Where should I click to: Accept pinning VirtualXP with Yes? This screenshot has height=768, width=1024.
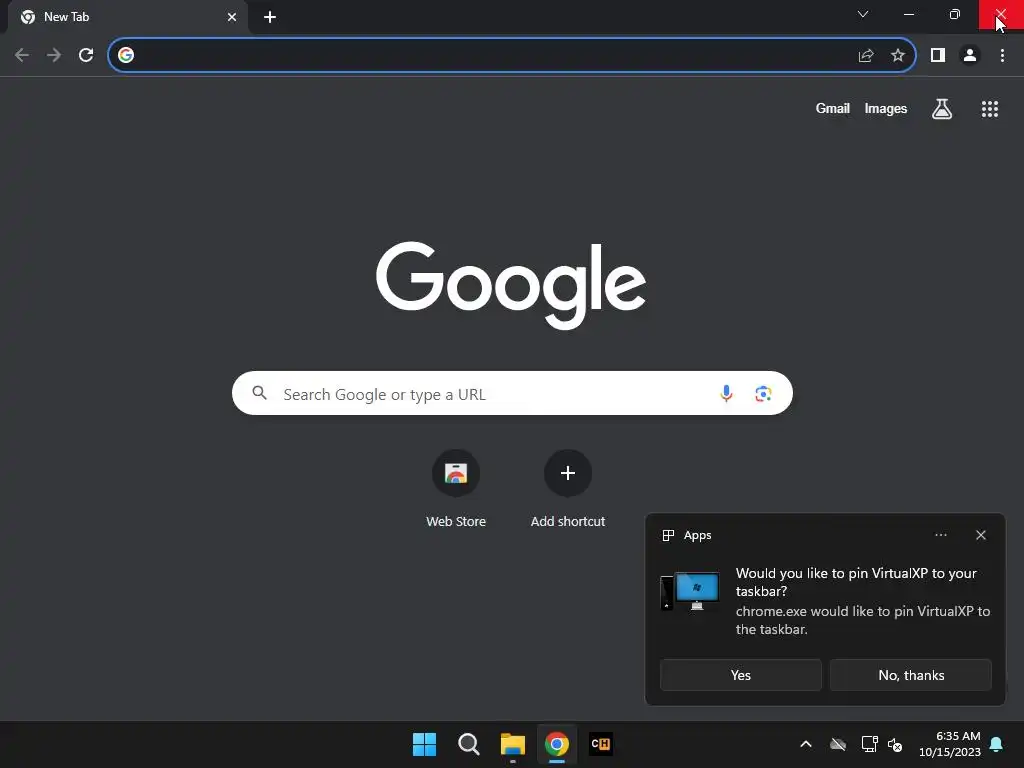741,675
